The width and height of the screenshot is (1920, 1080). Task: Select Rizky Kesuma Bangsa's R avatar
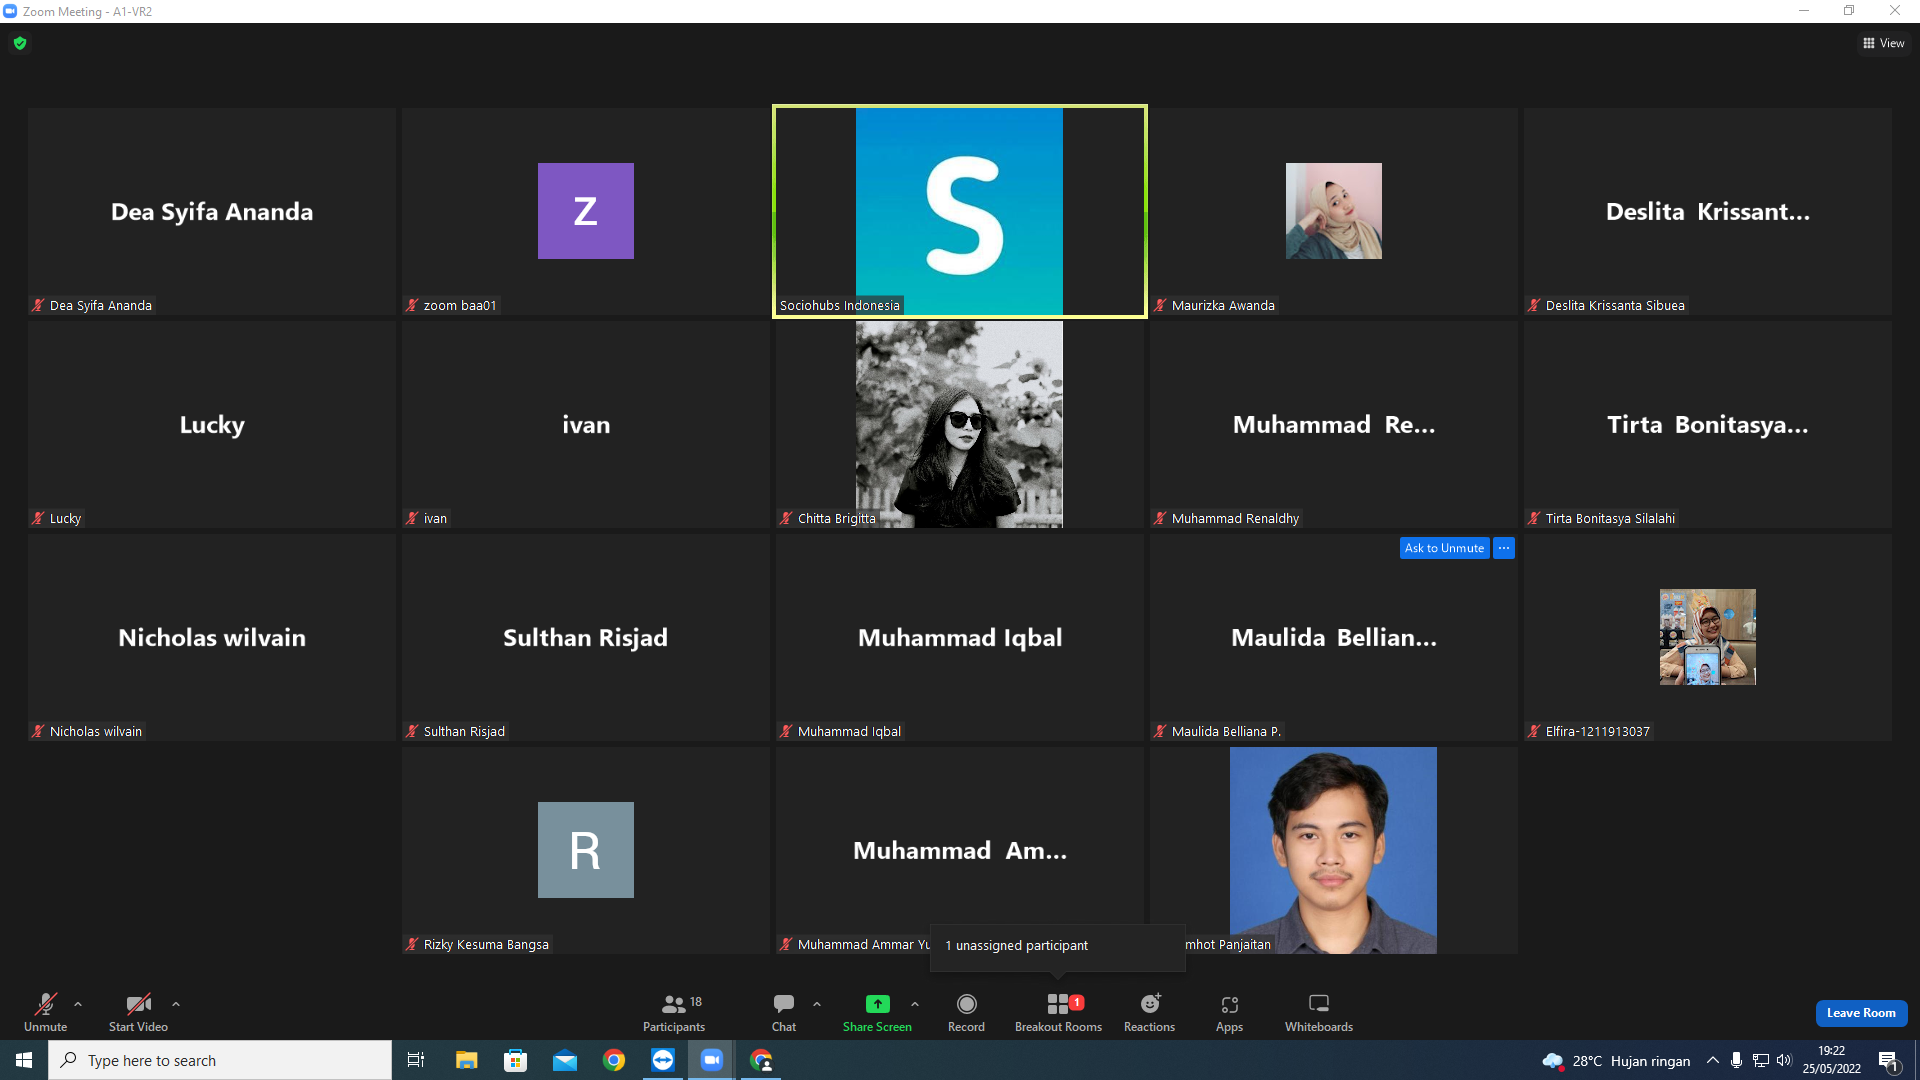(586, 850)
